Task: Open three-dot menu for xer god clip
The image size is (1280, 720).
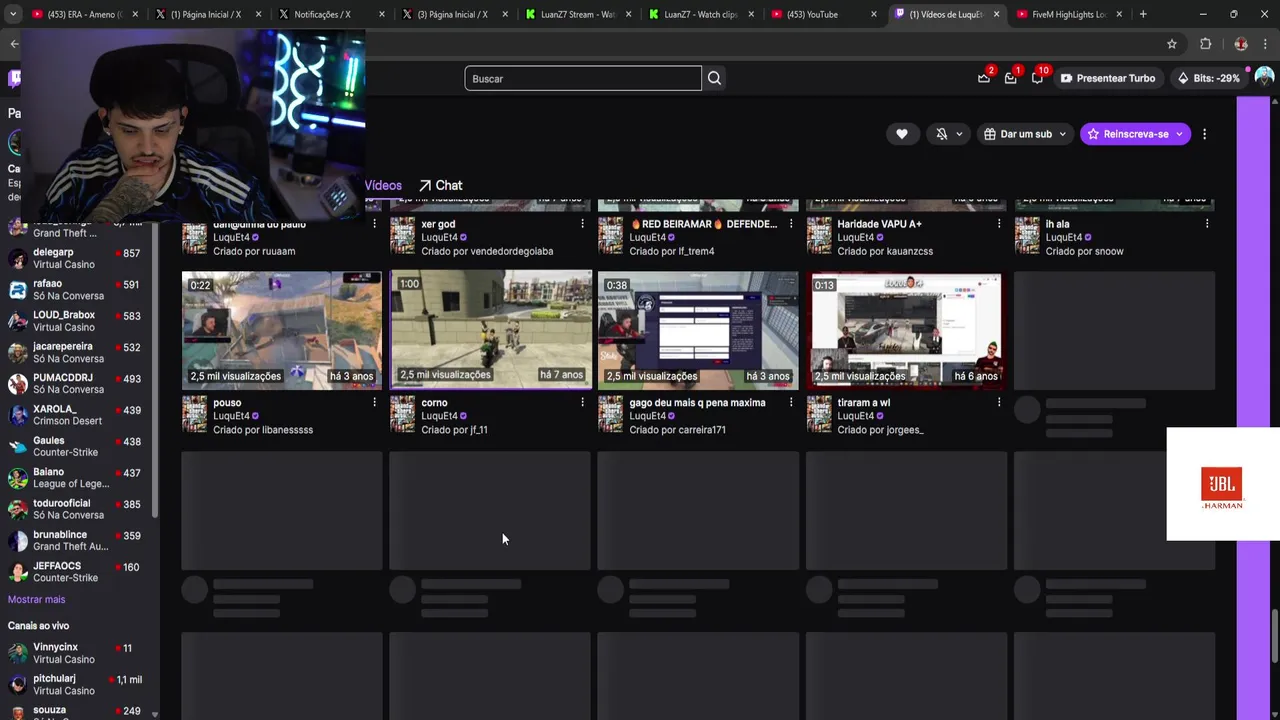Action: point(582,224)
